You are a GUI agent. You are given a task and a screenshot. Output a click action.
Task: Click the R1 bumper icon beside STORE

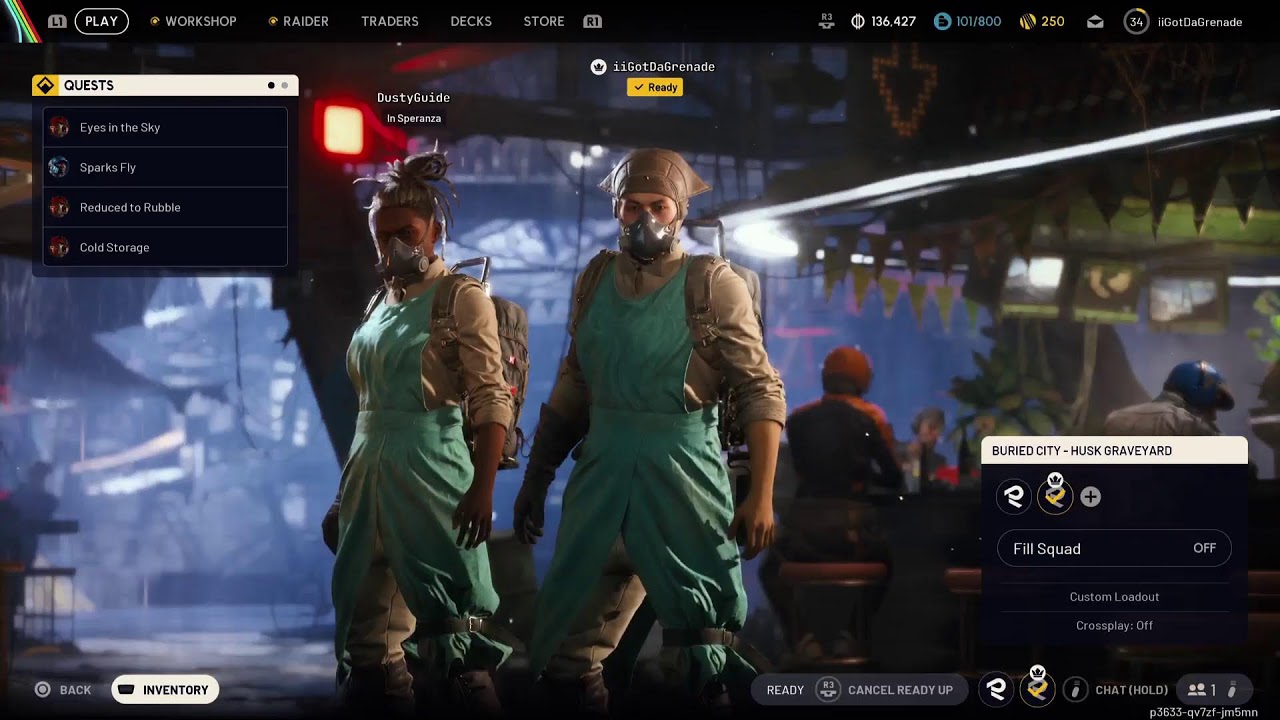592,21
